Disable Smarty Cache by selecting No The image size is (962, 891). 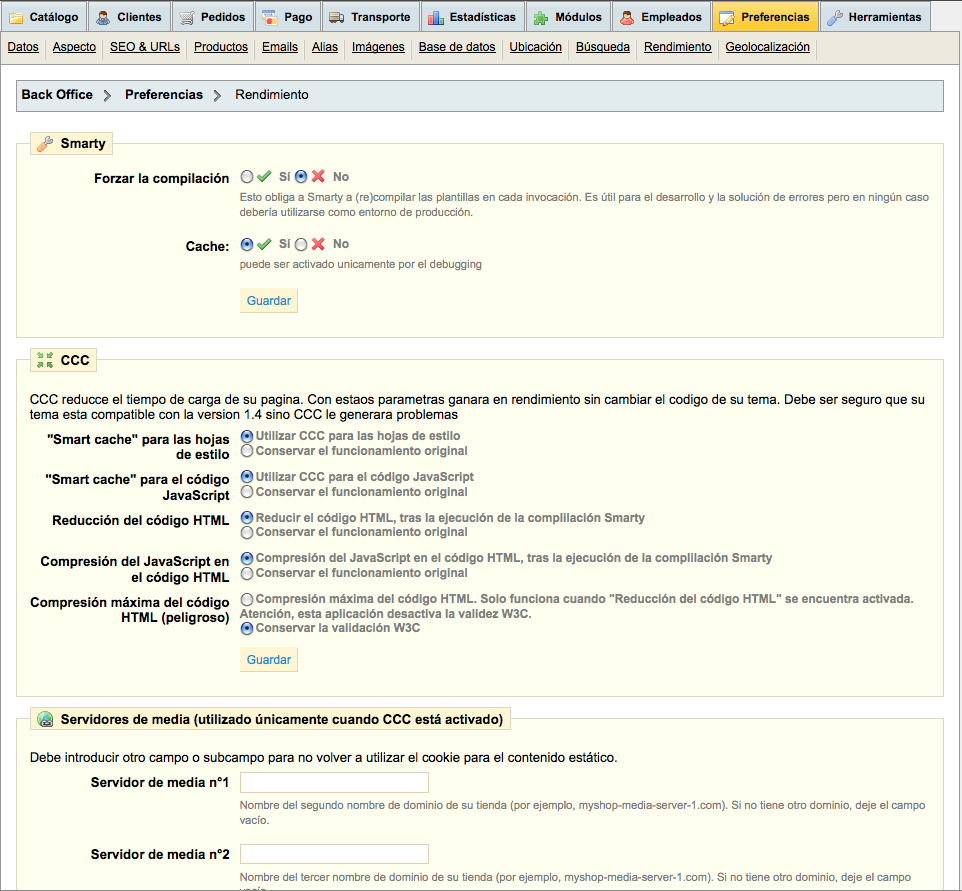point(301,244)
